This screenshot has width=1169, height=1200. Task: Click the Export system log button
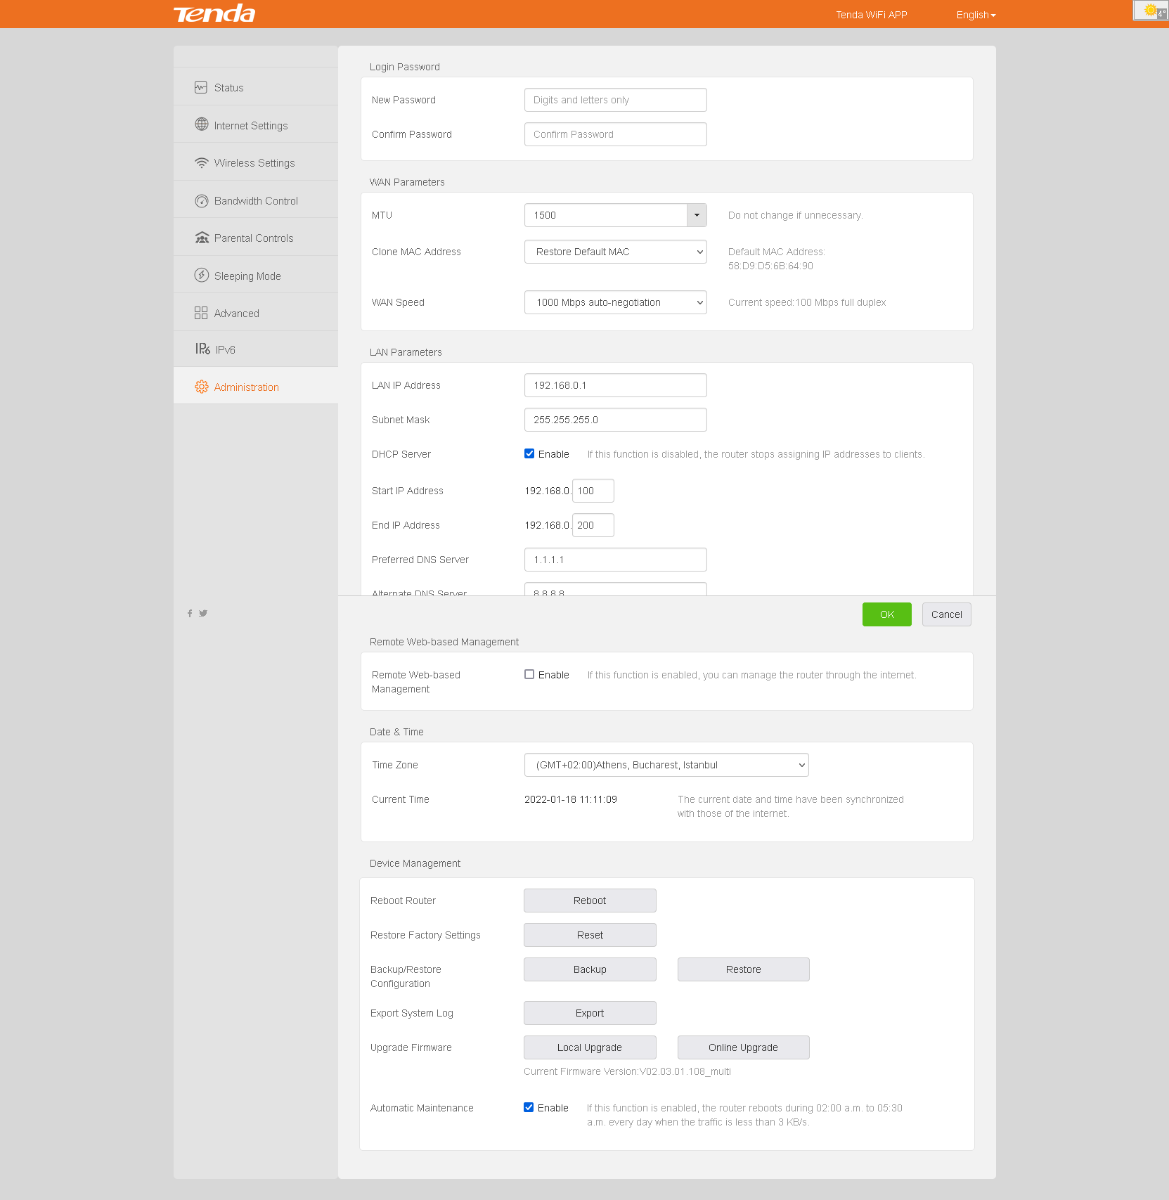(590, 1013)
